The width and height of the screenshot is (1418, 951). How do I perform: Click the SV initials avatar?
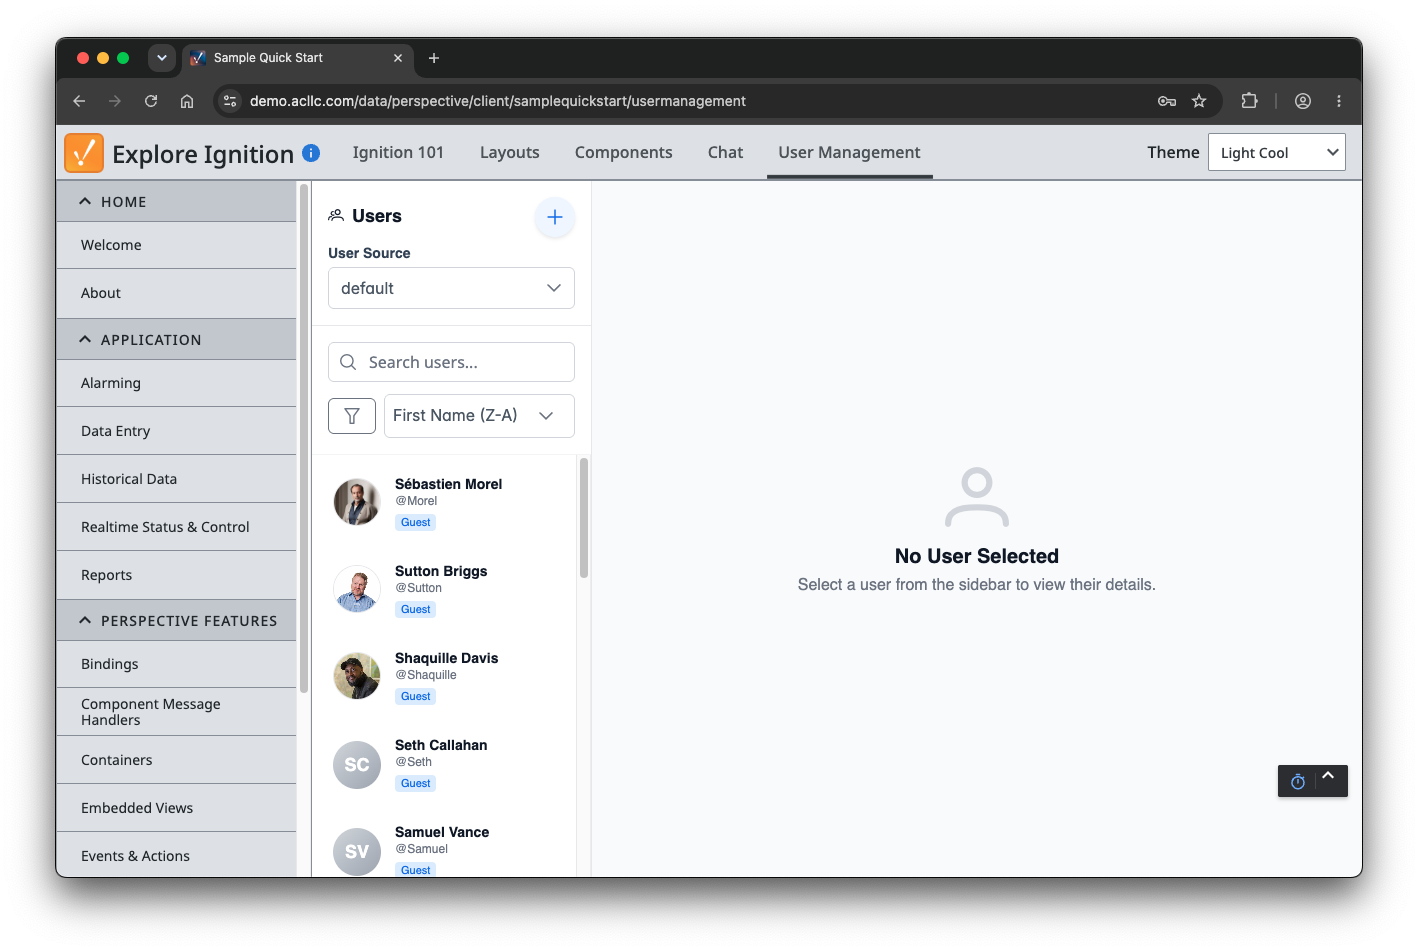[x=357, y=852]
